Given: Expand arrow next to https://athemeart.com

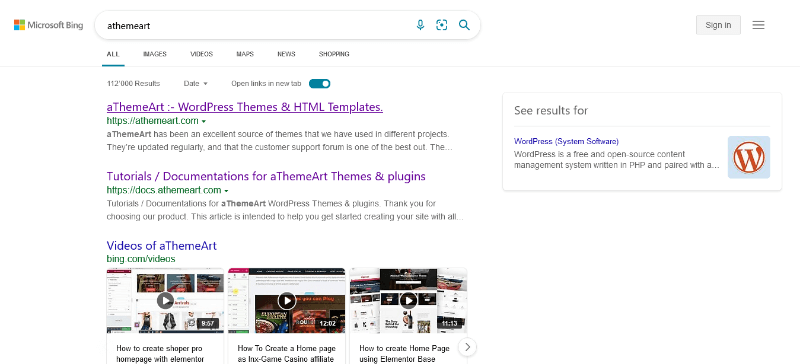Looking at the screenshot, I should [204, 122].
